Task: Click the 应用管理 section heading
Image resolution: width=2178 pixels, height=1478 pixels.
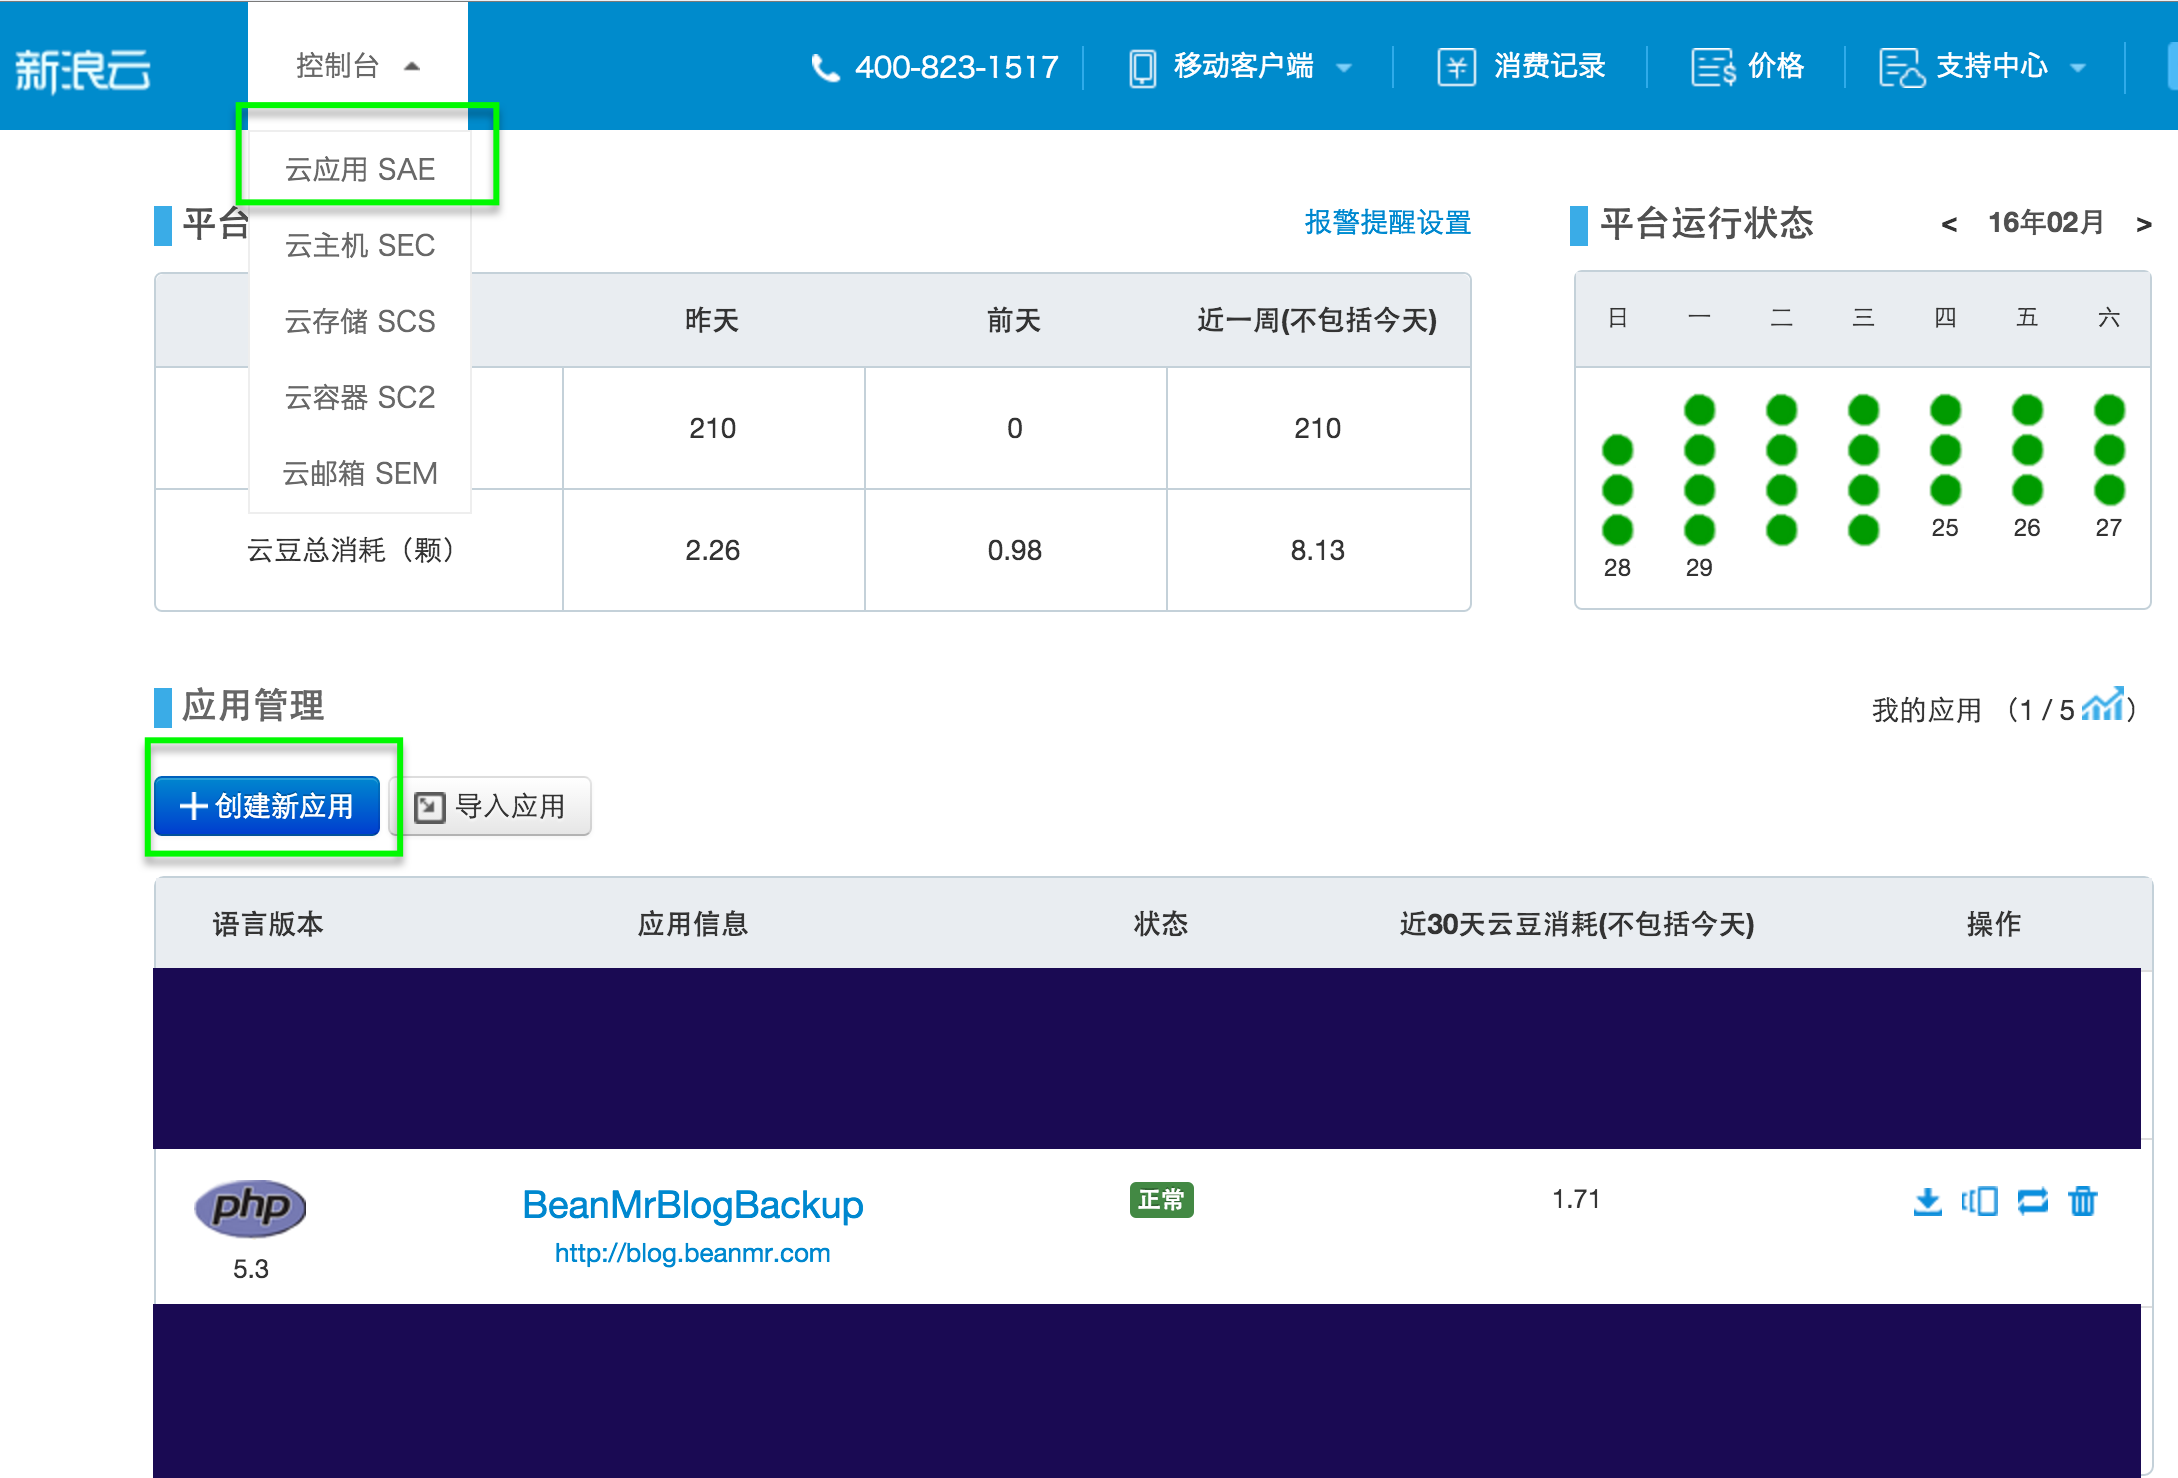Action: click(253, 705)
